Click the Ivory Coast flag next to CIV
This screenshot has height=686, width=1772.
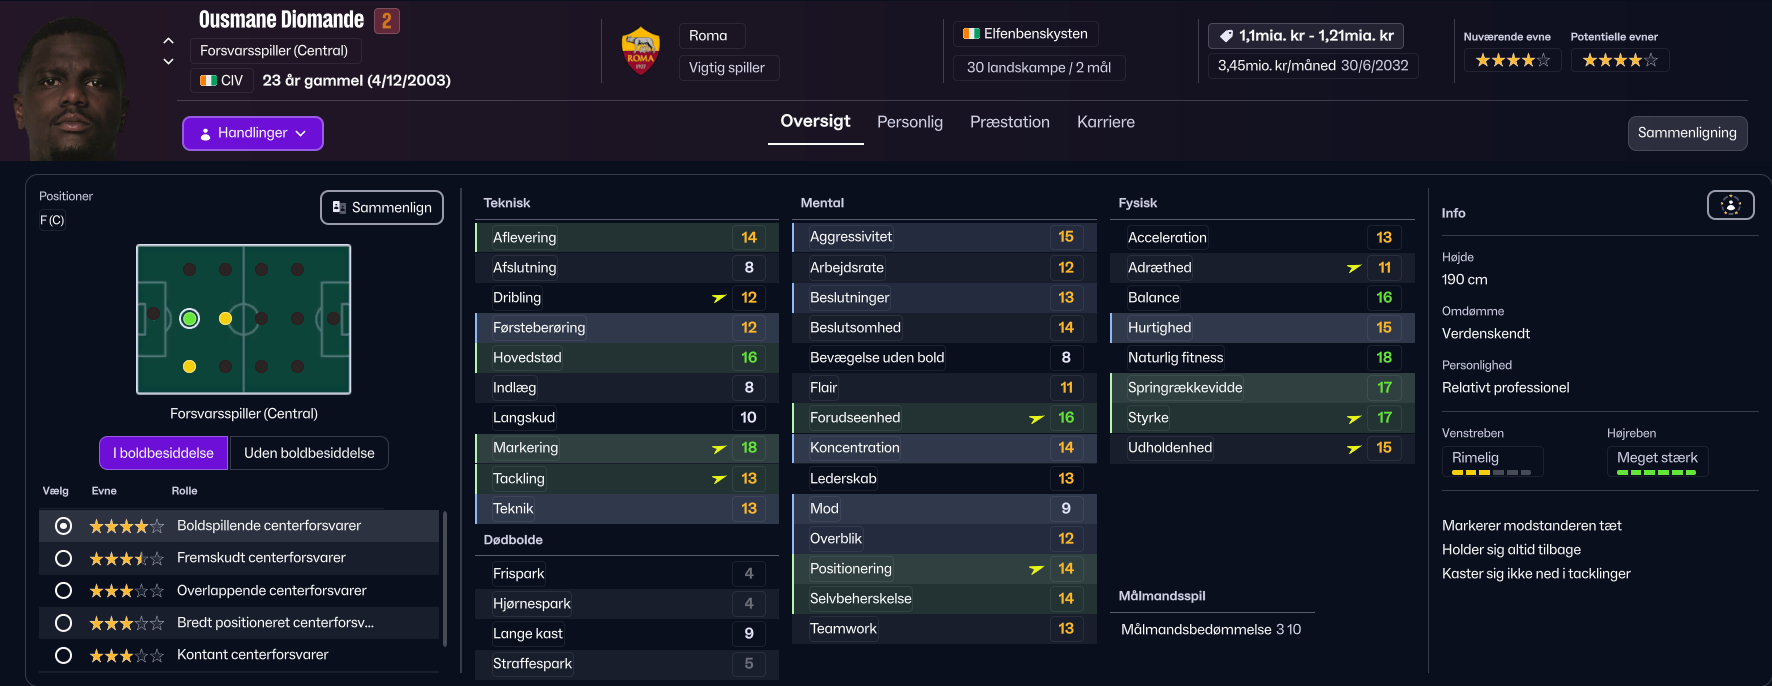[208, 81]
